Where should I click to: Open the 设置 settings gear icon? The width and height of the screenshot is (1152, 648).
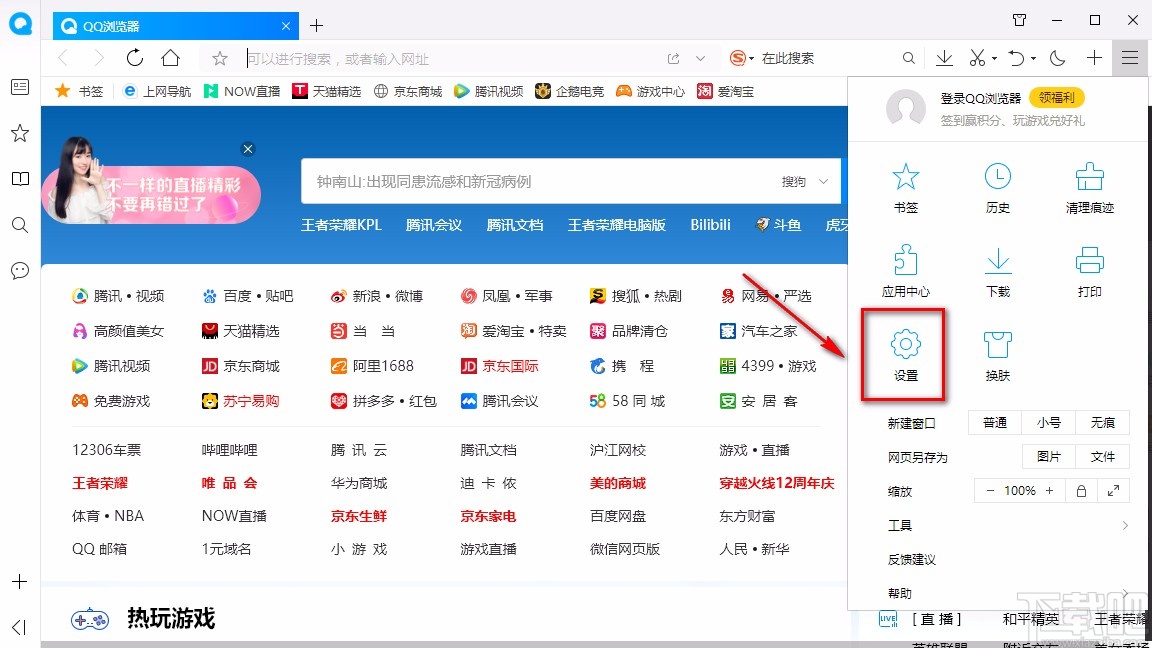[905, 356]
